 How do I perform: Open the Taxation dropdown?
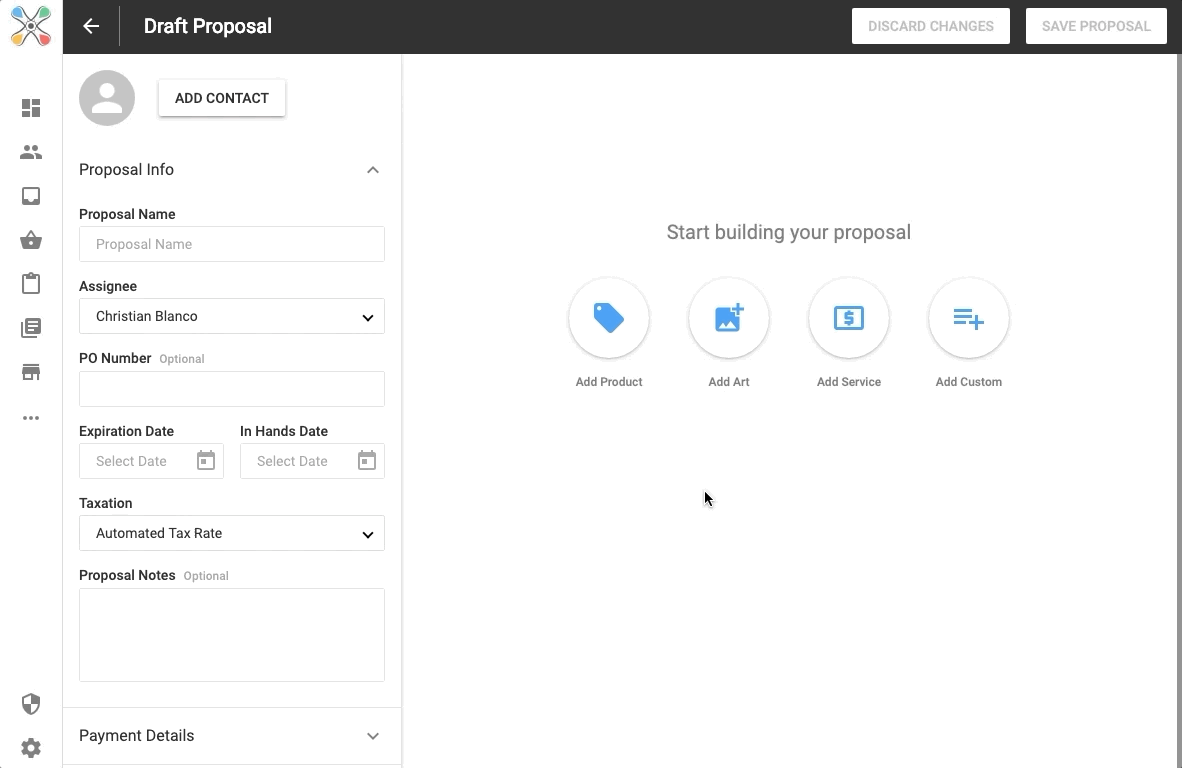(232, 533)
